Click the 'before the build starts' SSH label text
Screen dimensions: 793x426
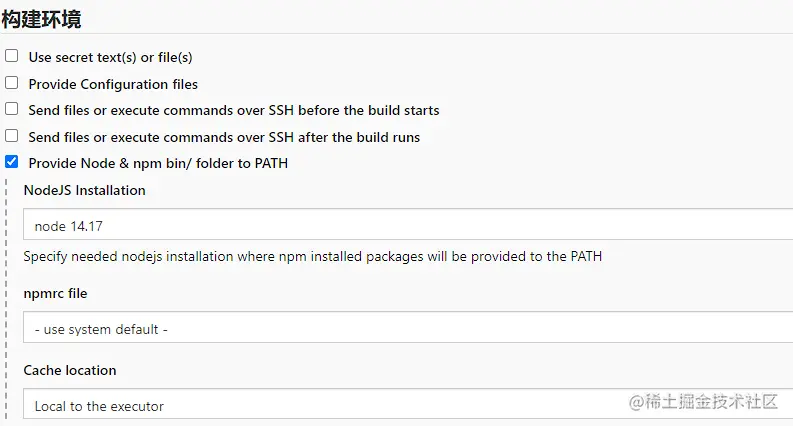point(234,110)
